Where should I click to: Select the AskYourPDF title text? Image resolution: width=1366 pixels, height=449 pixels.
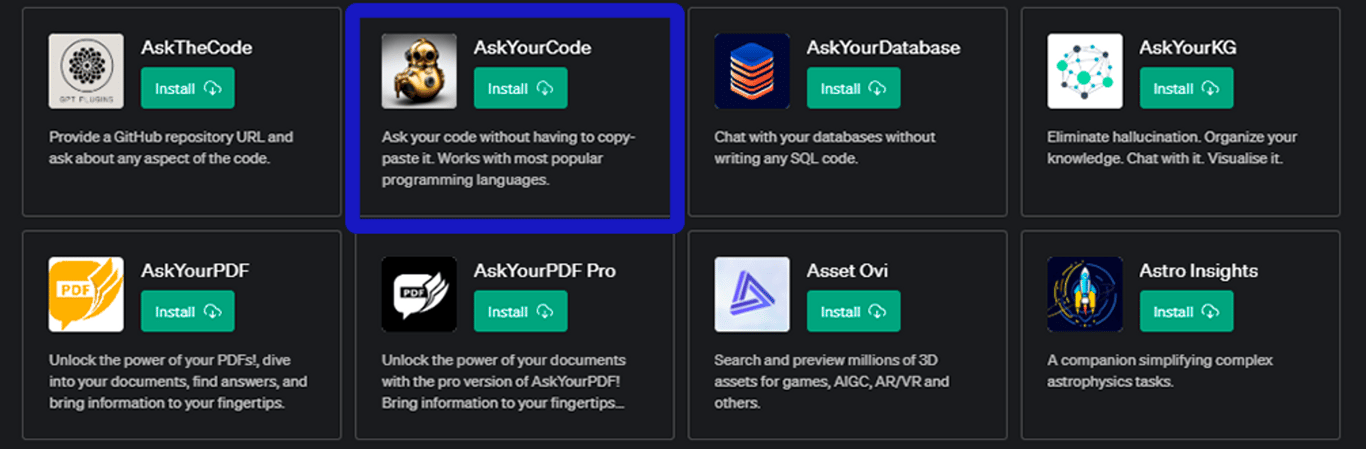tap(195, 270)
